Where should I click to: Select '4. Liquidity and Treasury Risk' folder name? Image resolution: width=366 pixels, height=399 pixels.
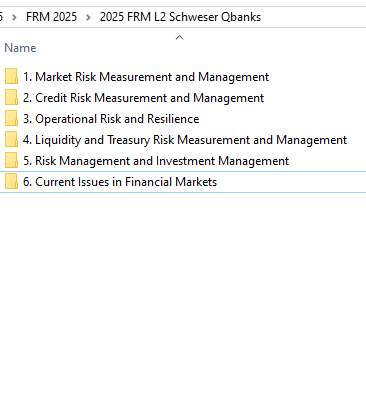click(185, 140)
